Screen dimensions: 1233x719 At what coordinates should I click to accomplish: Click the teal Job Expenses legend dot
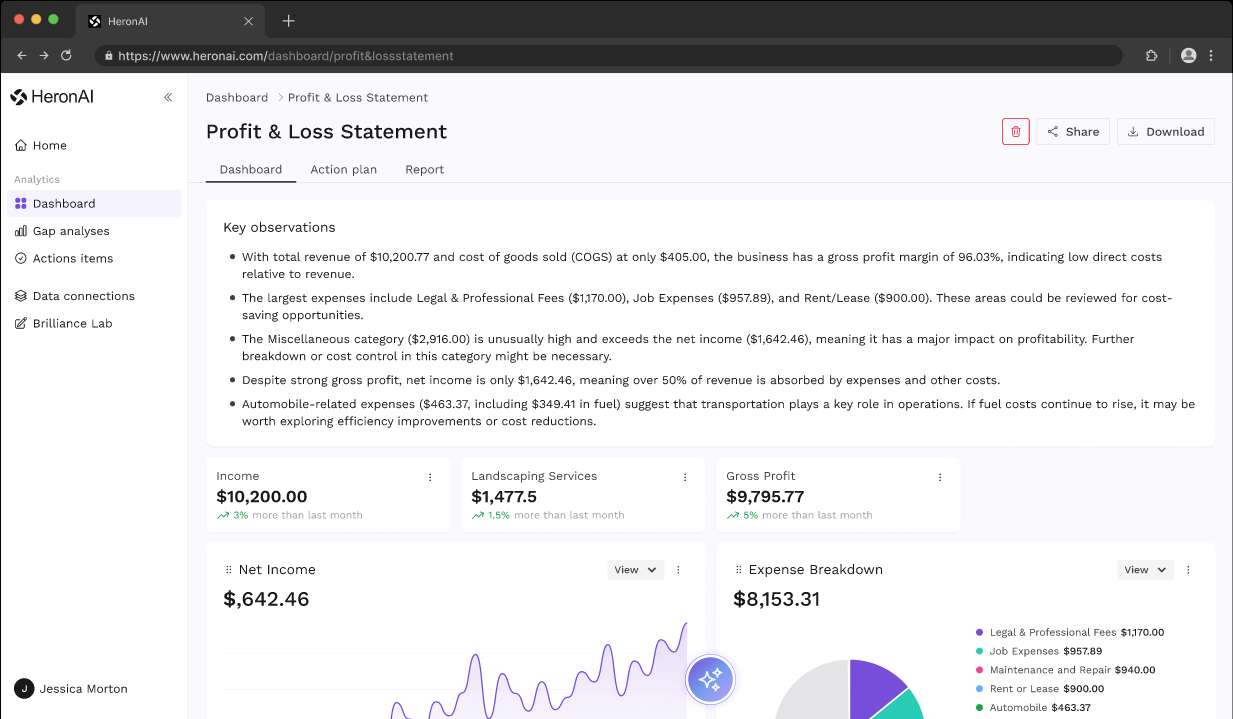click(979, 651)
